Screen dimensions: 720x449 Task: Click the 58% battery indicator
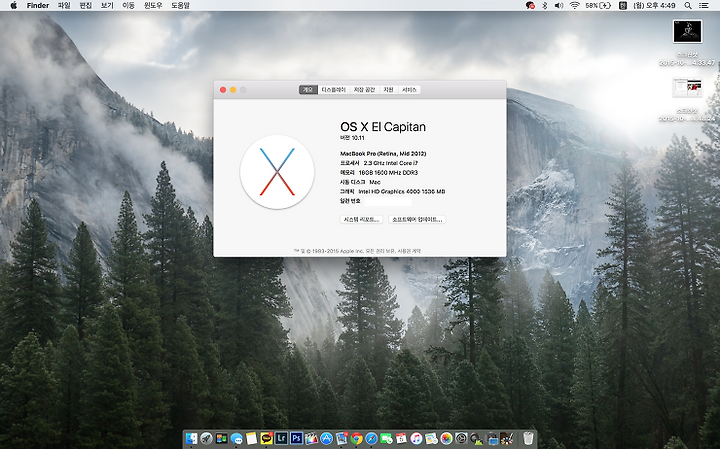point(598,6)
